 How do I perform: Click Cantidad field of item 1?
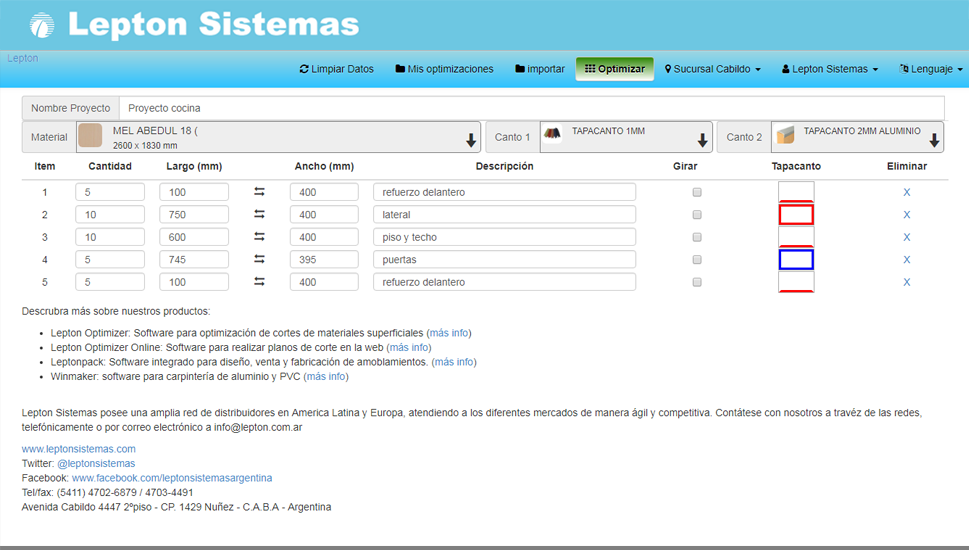point(110,192)
